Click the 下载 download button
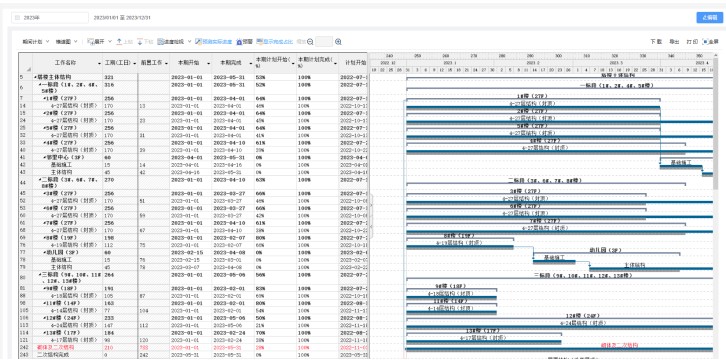Viewport: 726px width, 360px height. [x=656, y=42]
